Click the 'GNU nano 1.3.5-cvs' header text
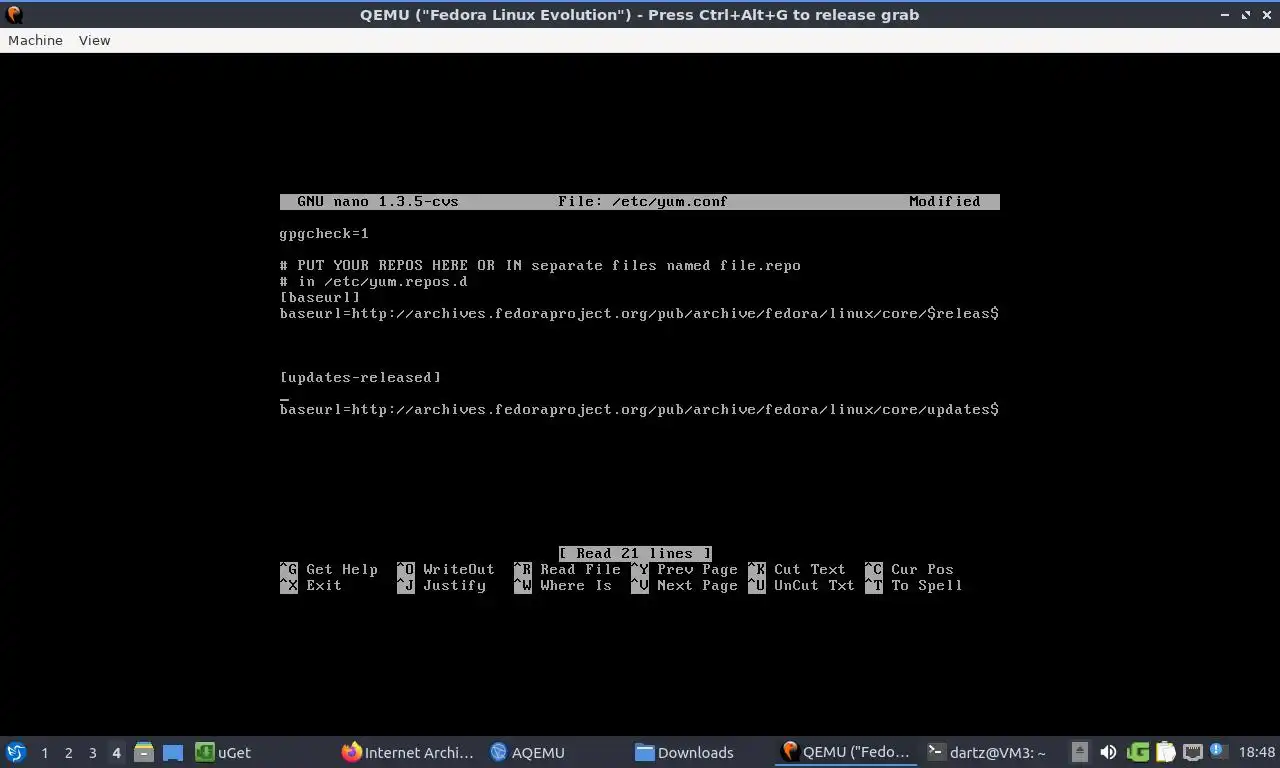This screenshot has height=768, width=1280. (x=378, y=201)
